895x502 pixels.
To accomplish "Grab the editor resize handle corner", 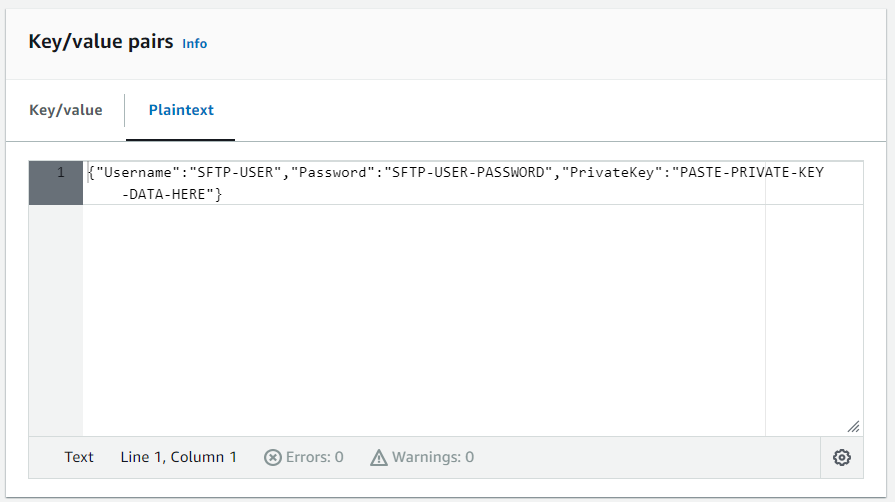I will click(x=853, y=427).
